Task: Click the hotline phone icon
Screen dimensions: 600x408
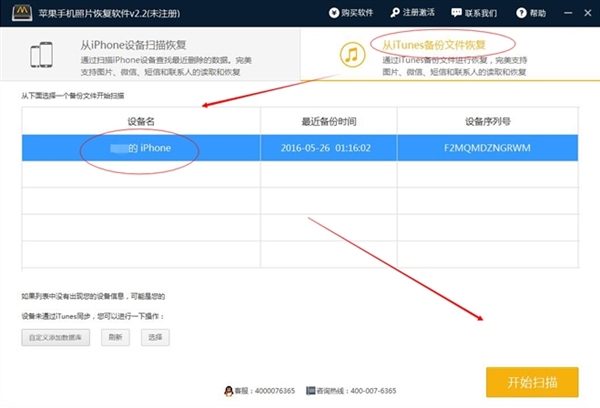Action: [x=310, y=391]
